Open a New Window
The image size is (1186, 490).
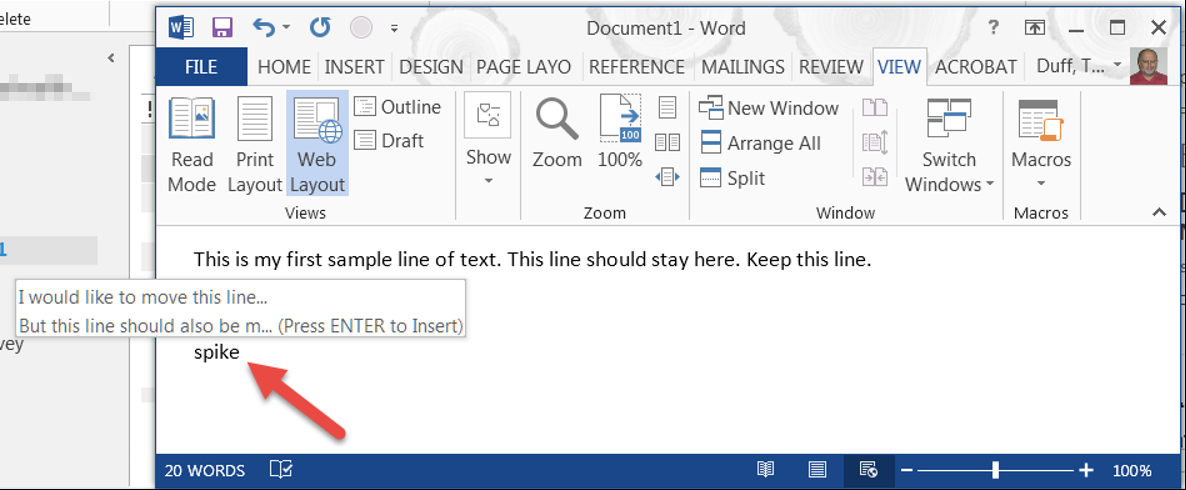click(769, 108)
